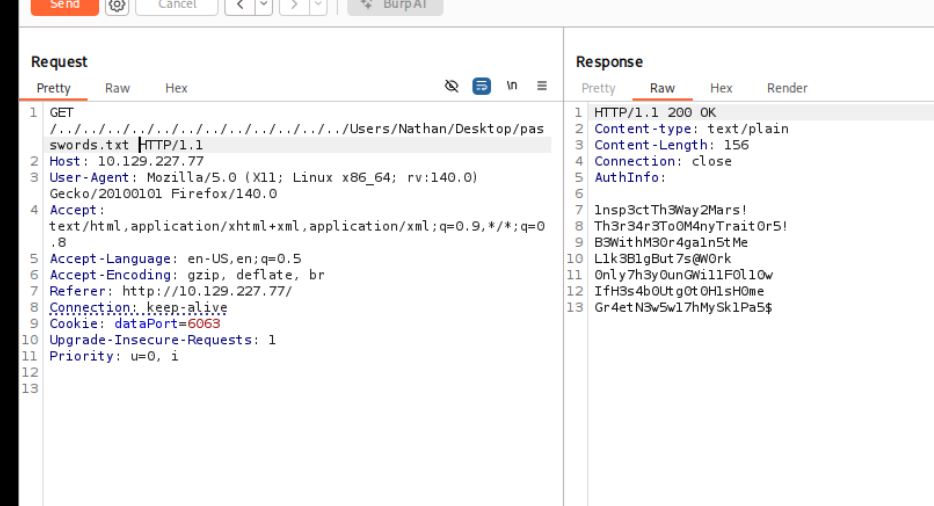Image resolution: width=934 pixels, height=506 pixels.
Task: Toggle the hide-request-items crossed eye icon
Action: pyautogui.click(x=452, y=87)
